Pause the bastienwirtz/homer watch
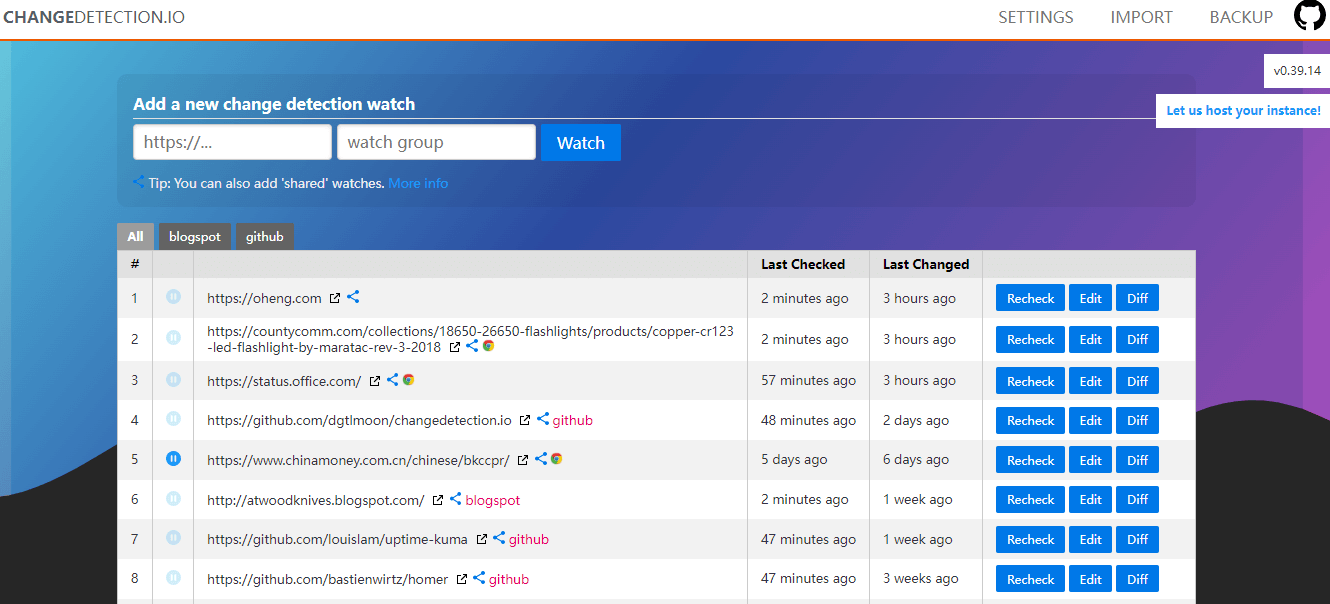The image size is (1330, 604). click(173, 578)
